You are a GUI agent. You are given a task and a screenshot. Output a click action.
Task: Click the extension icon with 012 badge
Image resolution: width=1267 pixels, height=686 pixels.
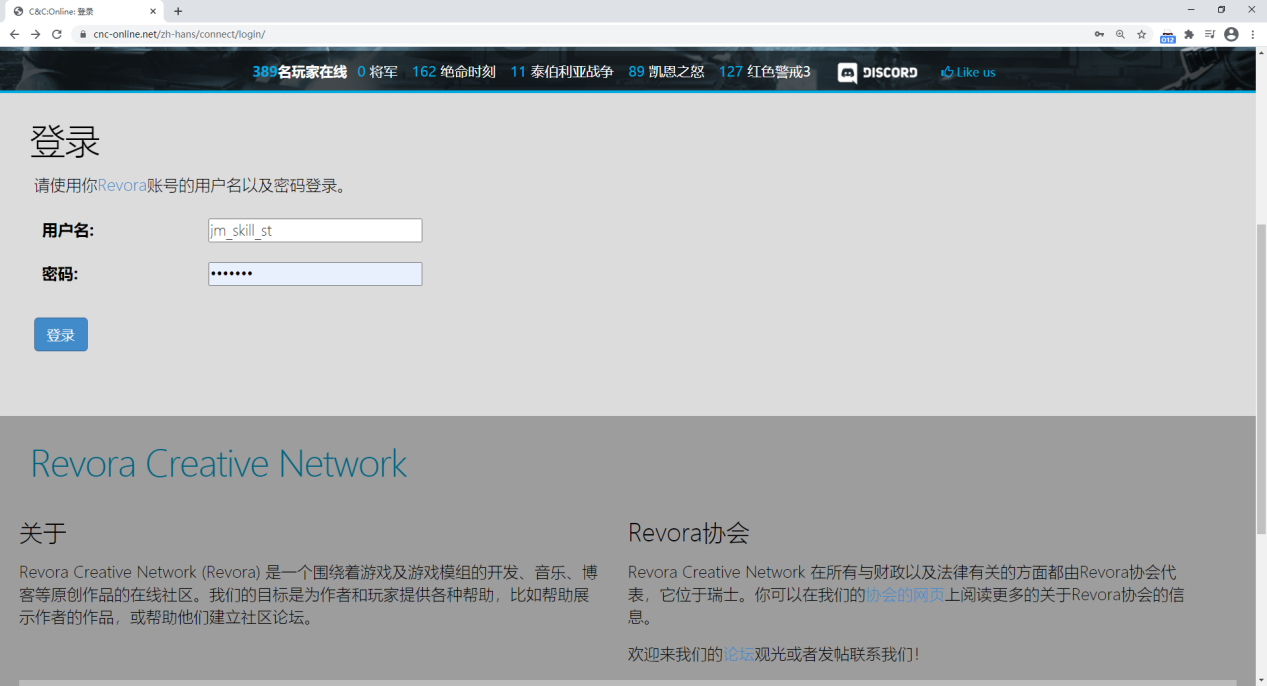click(1167, 36)
